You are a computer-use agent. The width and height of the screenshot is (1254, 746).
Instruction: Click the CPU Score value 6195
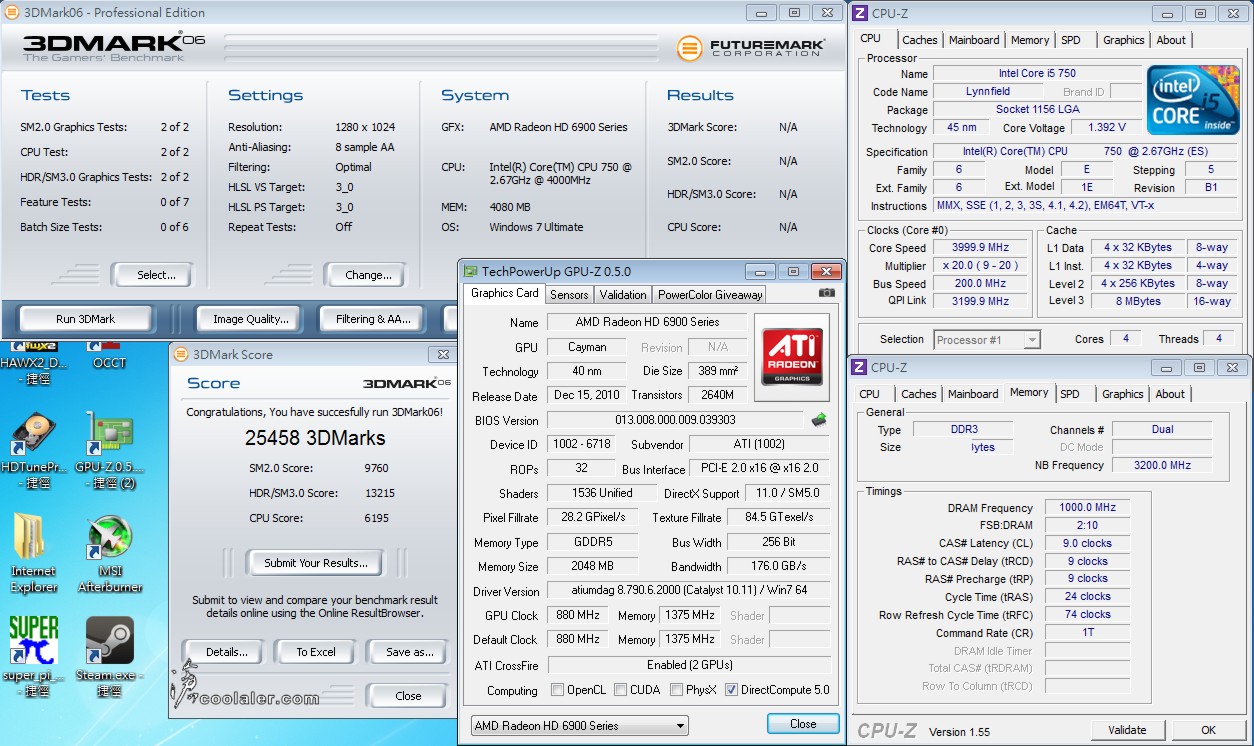coord(376,518)
